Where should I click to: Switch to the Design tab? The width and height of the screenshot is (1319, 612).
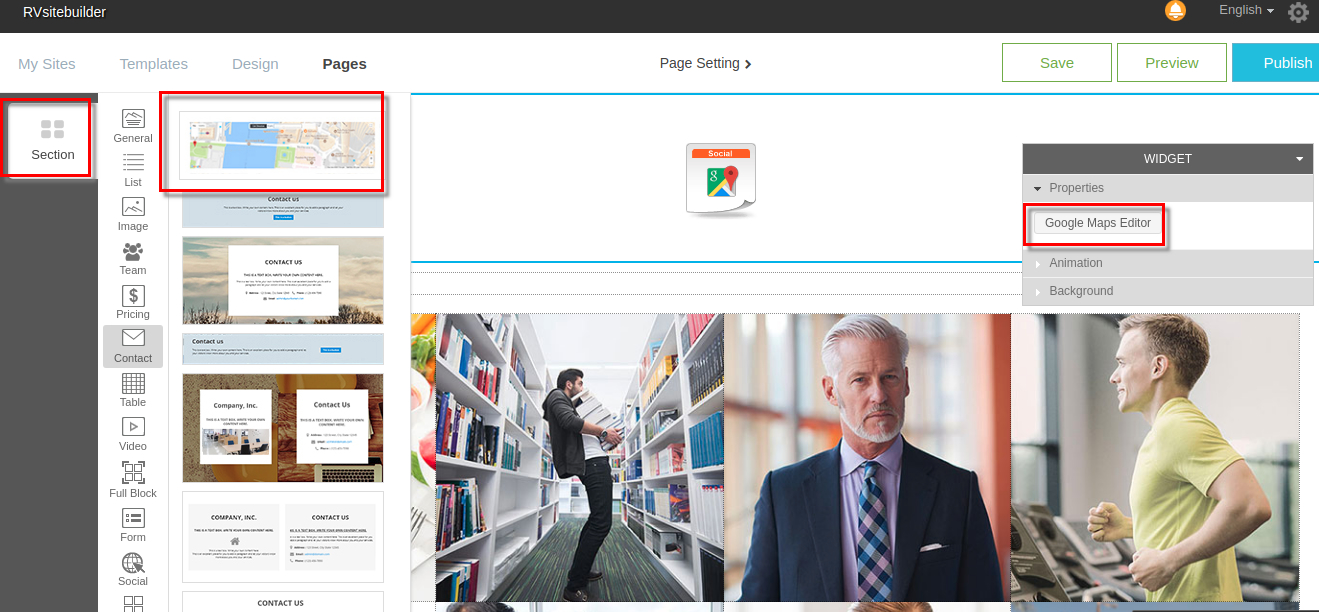pos(255,64)
